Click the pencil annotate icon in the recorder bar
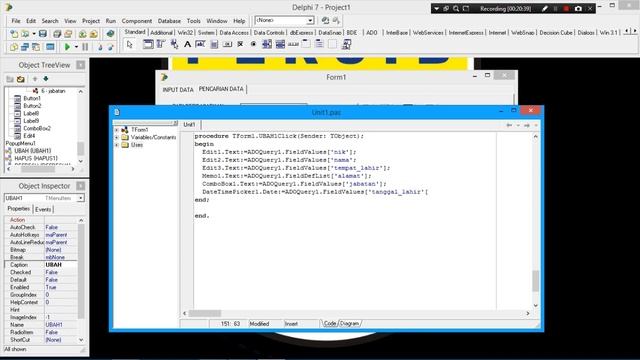The image size is (640, 360). point(545,8)
